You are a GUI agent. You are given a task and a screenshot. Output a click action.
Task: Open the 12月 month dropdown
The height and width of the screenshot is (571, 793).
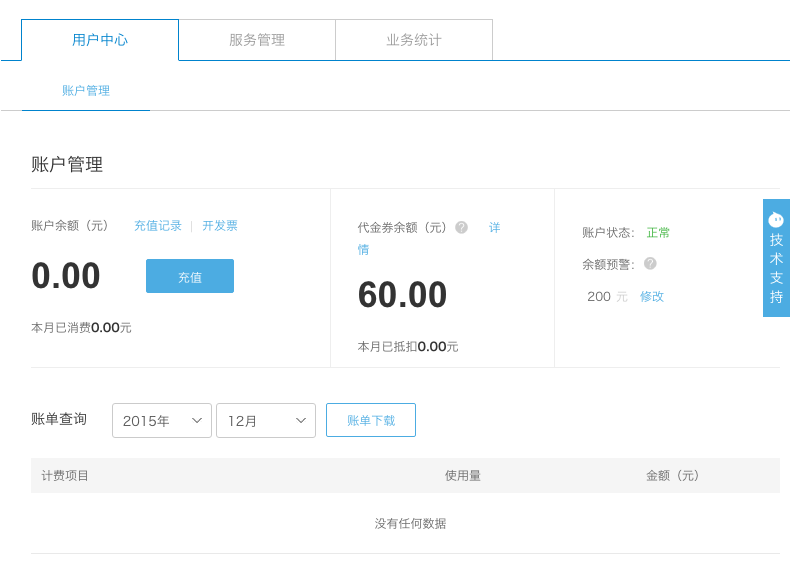point(266,421)
